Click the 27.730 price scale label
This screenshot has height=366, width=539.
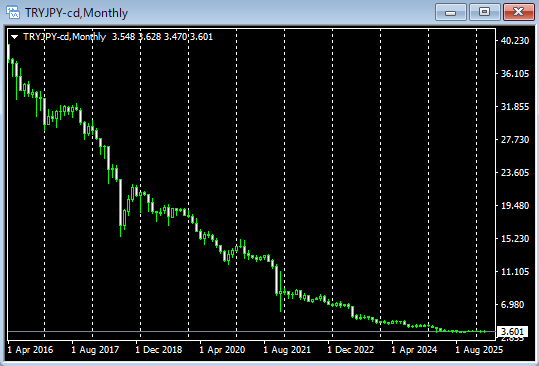pos(515,140)
